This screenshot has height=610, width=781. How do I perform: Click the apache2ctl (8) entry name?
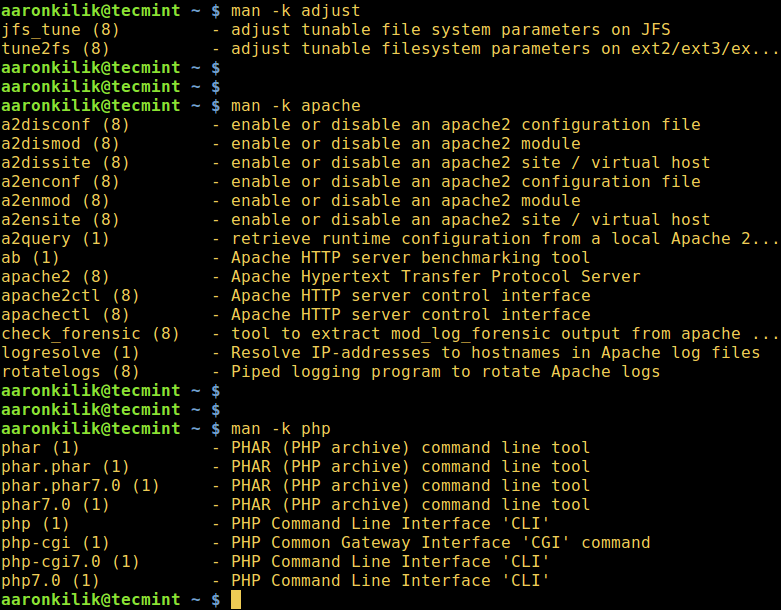pyautogui.click(x=70, y=295)
